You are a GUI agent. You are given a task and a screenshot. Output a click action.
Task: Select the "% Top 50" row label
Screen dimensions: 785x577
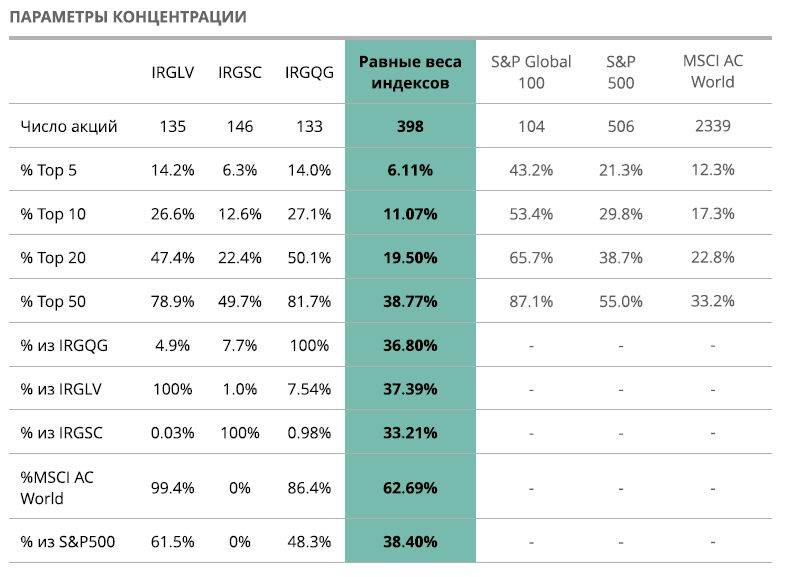[x=53, y=302]
